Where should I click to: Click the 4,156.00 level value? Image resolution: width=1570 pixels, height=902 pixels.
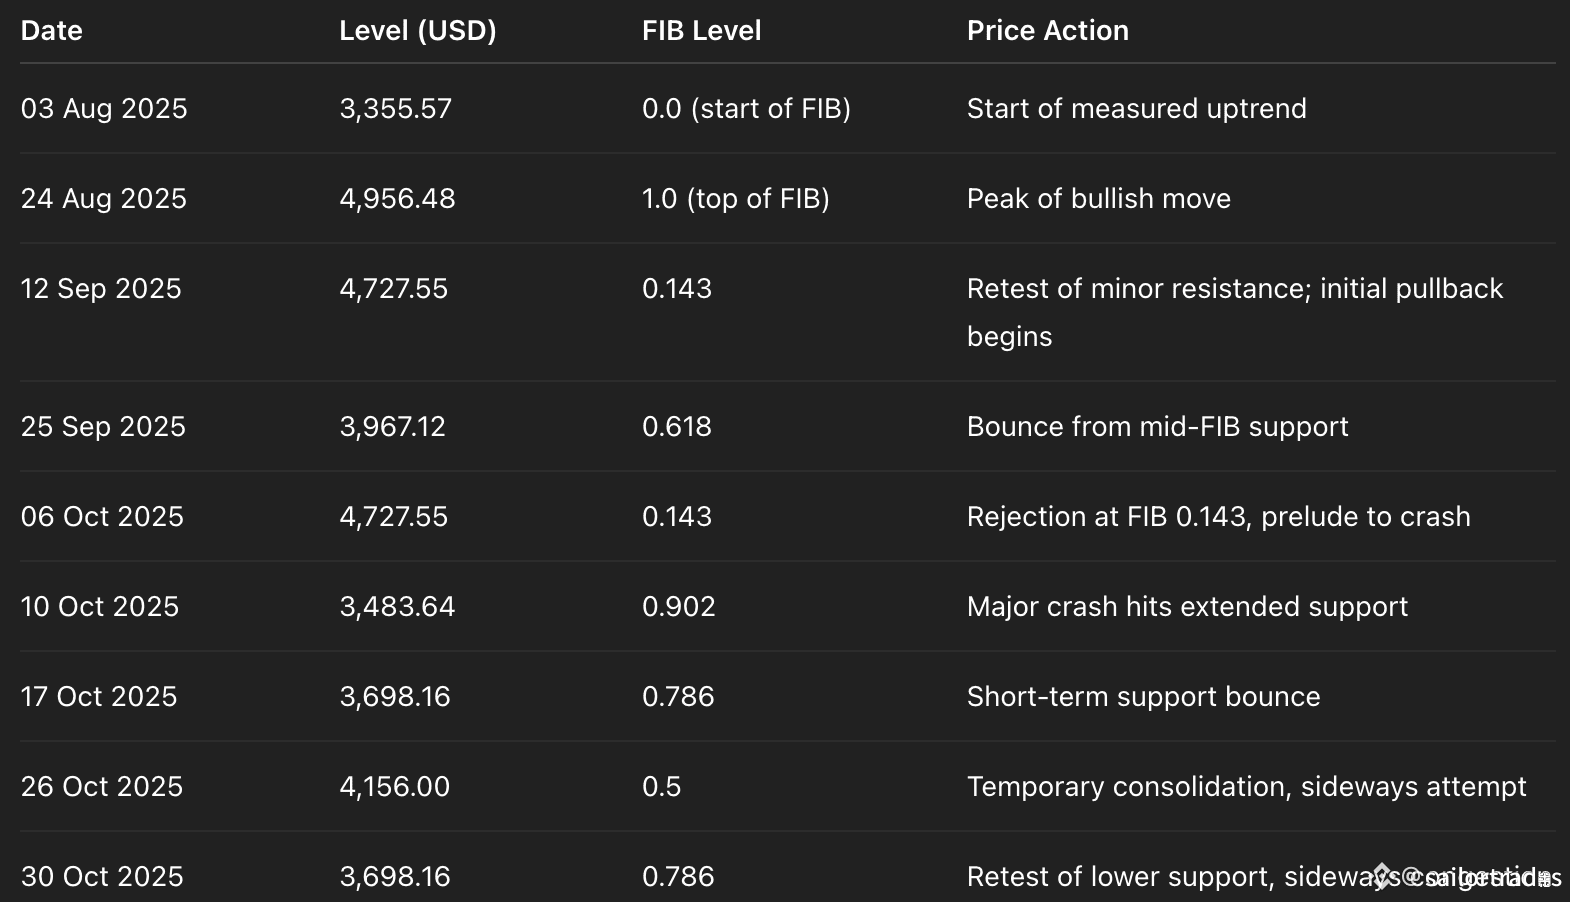point(394,787)
